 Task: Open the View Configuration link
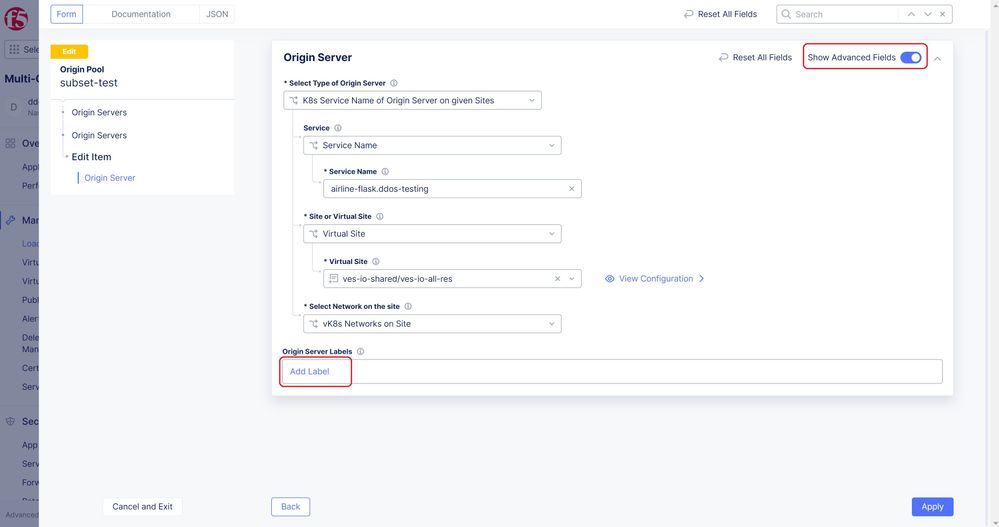(655, 279)
